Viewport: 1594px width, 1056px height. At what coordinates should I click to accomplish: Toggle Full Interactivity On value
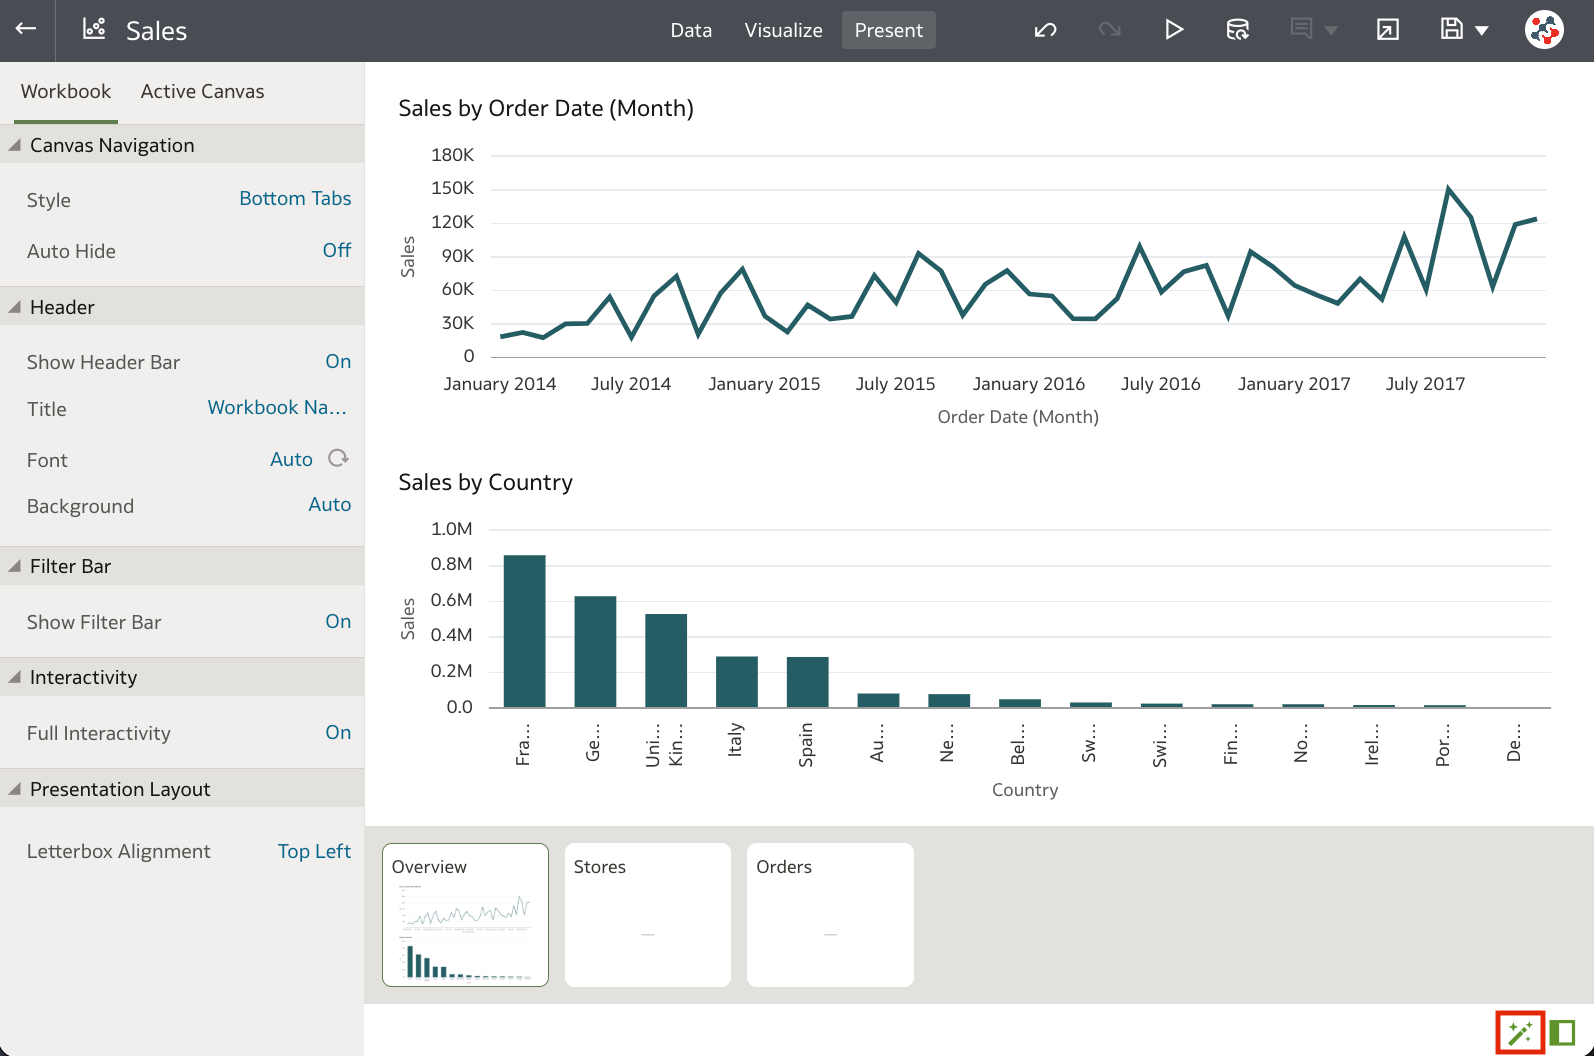pyautogui.click(x=338, y=732)
